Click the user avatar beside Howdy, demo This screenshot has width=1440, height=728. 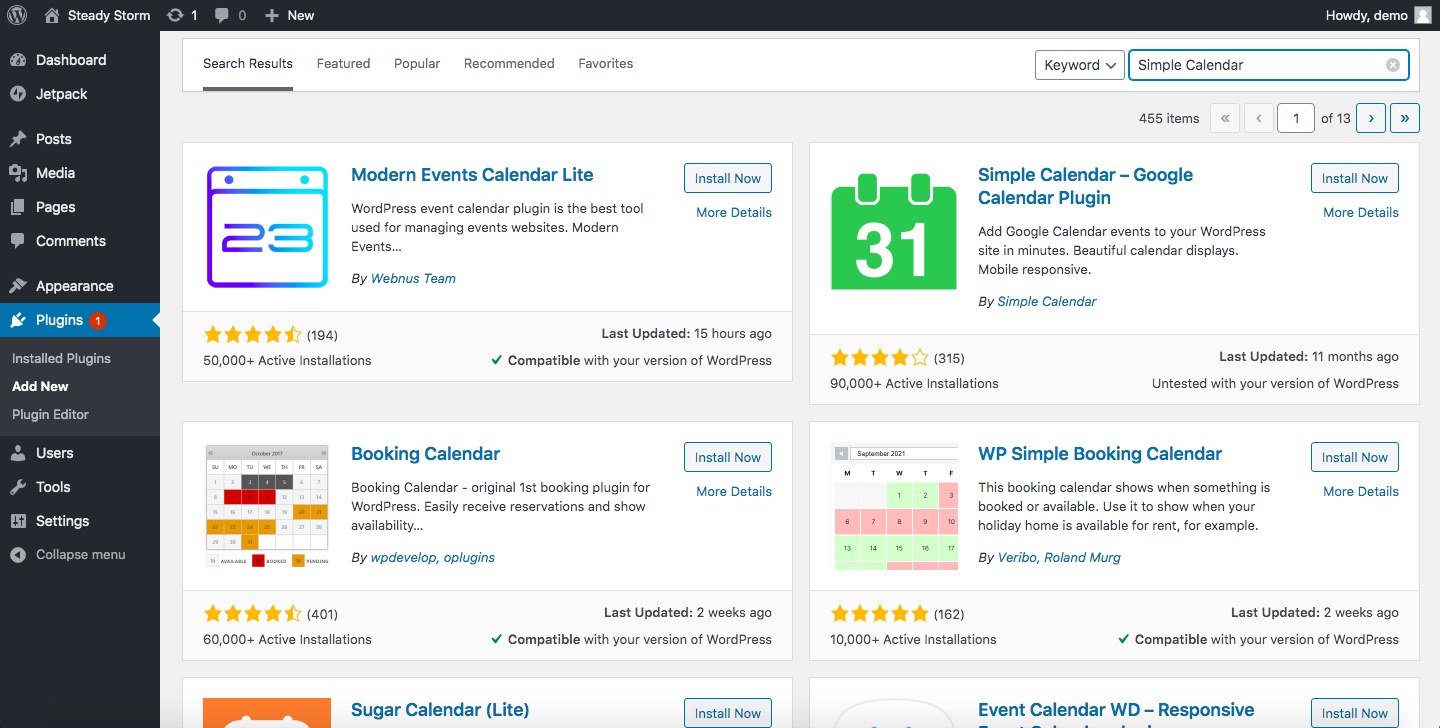click(x=1423, y=15)
